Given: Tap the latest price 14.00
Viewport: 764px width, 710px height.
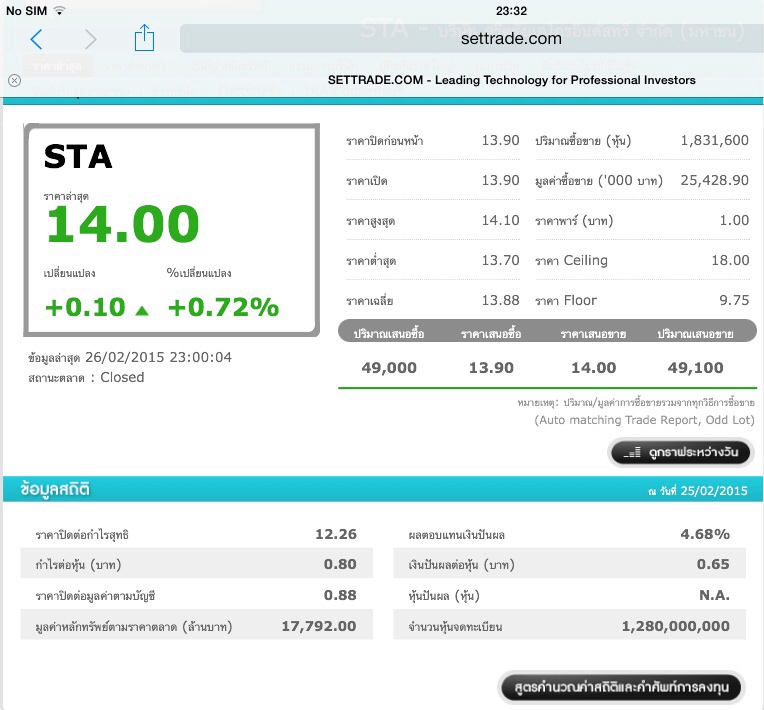Looking at the screenshot, I should [x=123, y=224].
